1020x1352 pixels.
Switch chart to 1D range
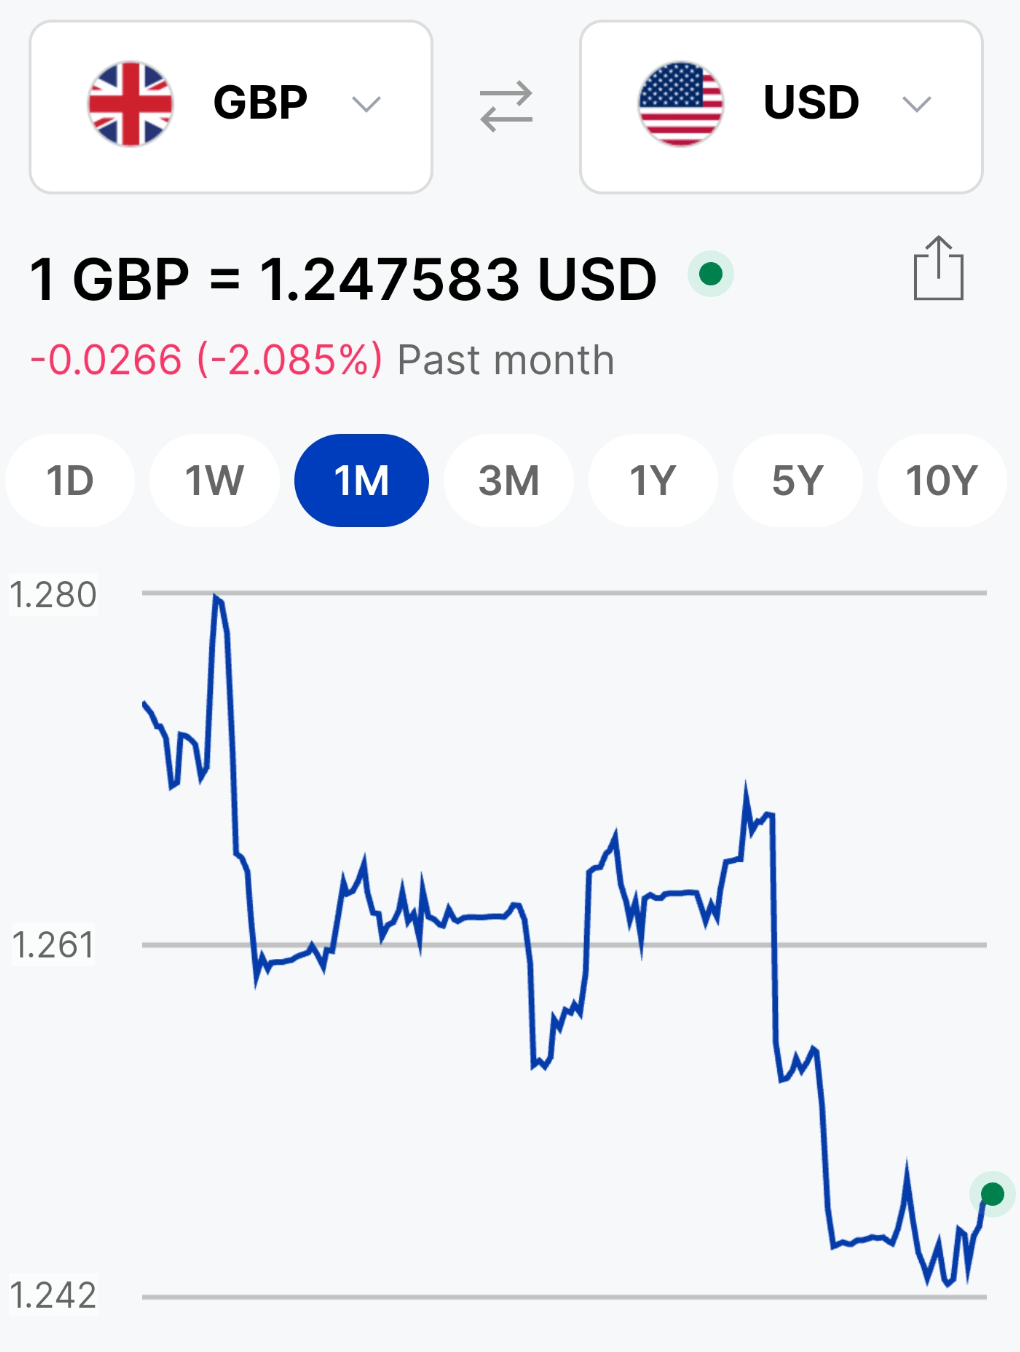coord(70,481)
